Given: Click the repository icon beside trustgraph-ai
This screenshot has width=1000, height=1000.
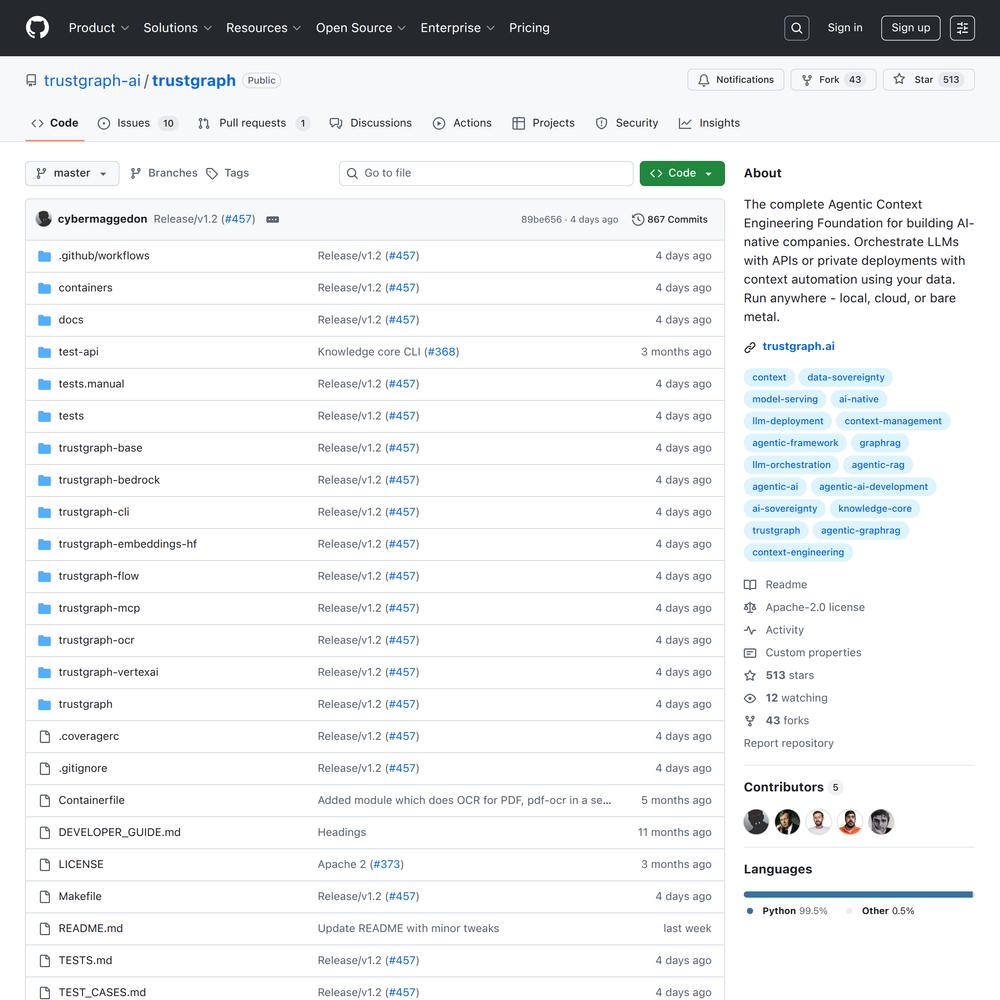Looking at the screenshot, I should coord(31,80).
